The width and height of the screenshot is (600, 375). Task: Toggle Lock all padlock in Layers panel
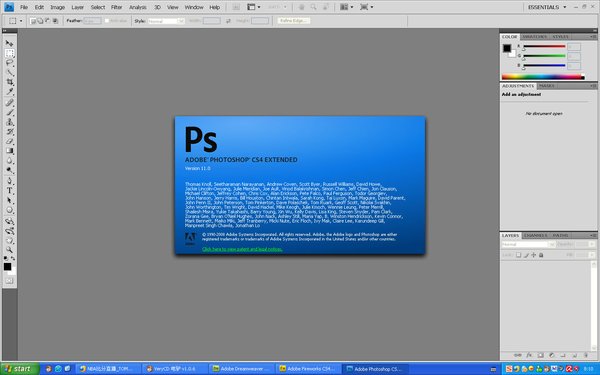(541, 255)
